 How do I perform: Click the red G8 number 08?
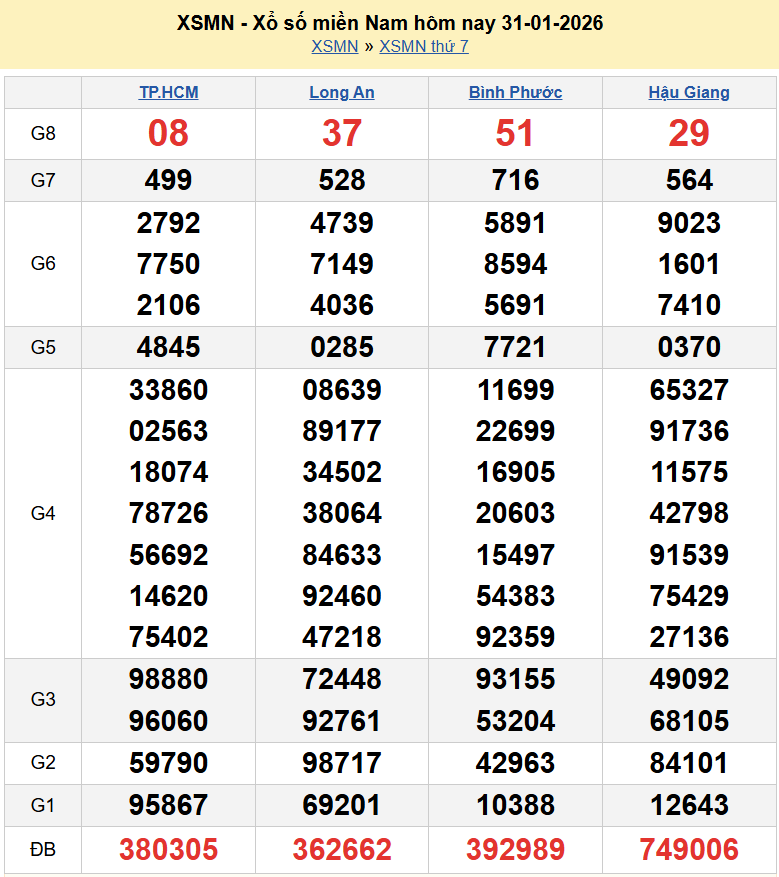(168, 133)
